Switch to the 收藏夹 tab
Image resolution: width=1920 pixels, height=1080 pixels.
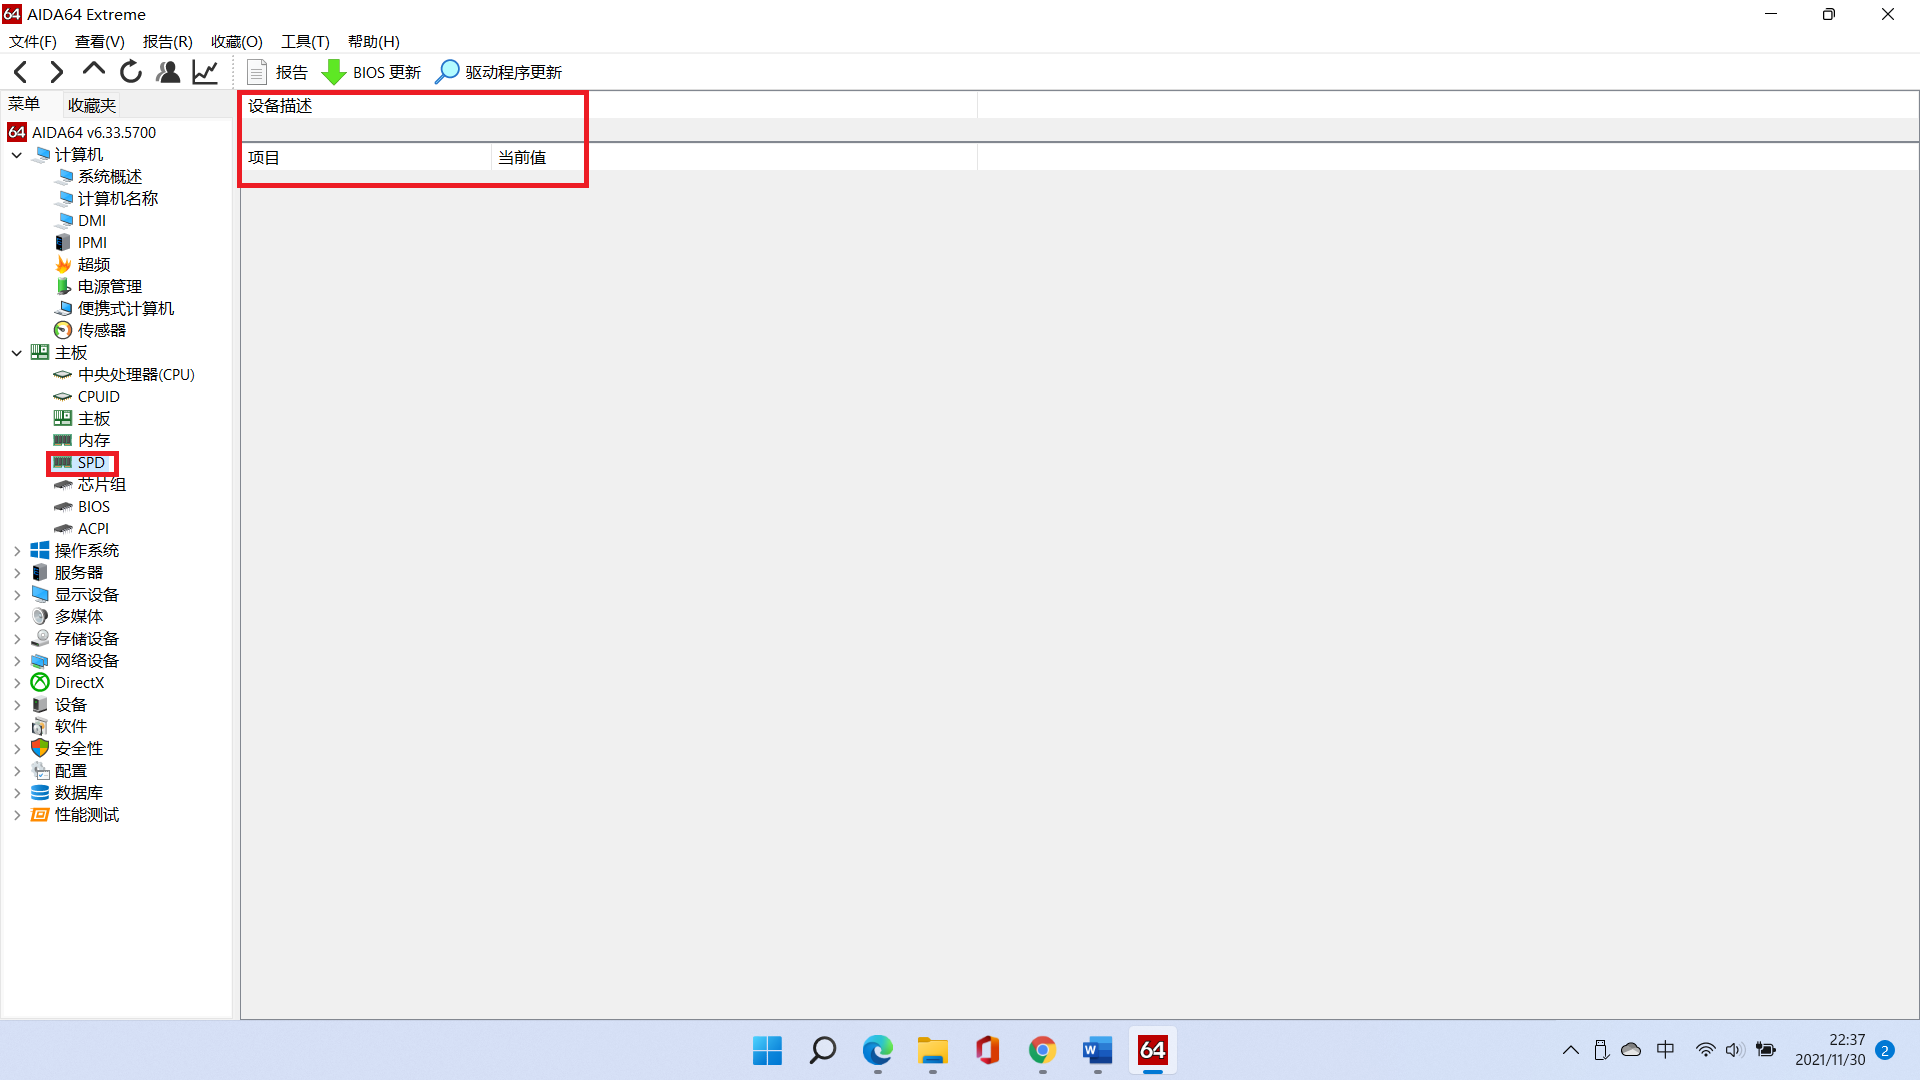tap(92, 105)
